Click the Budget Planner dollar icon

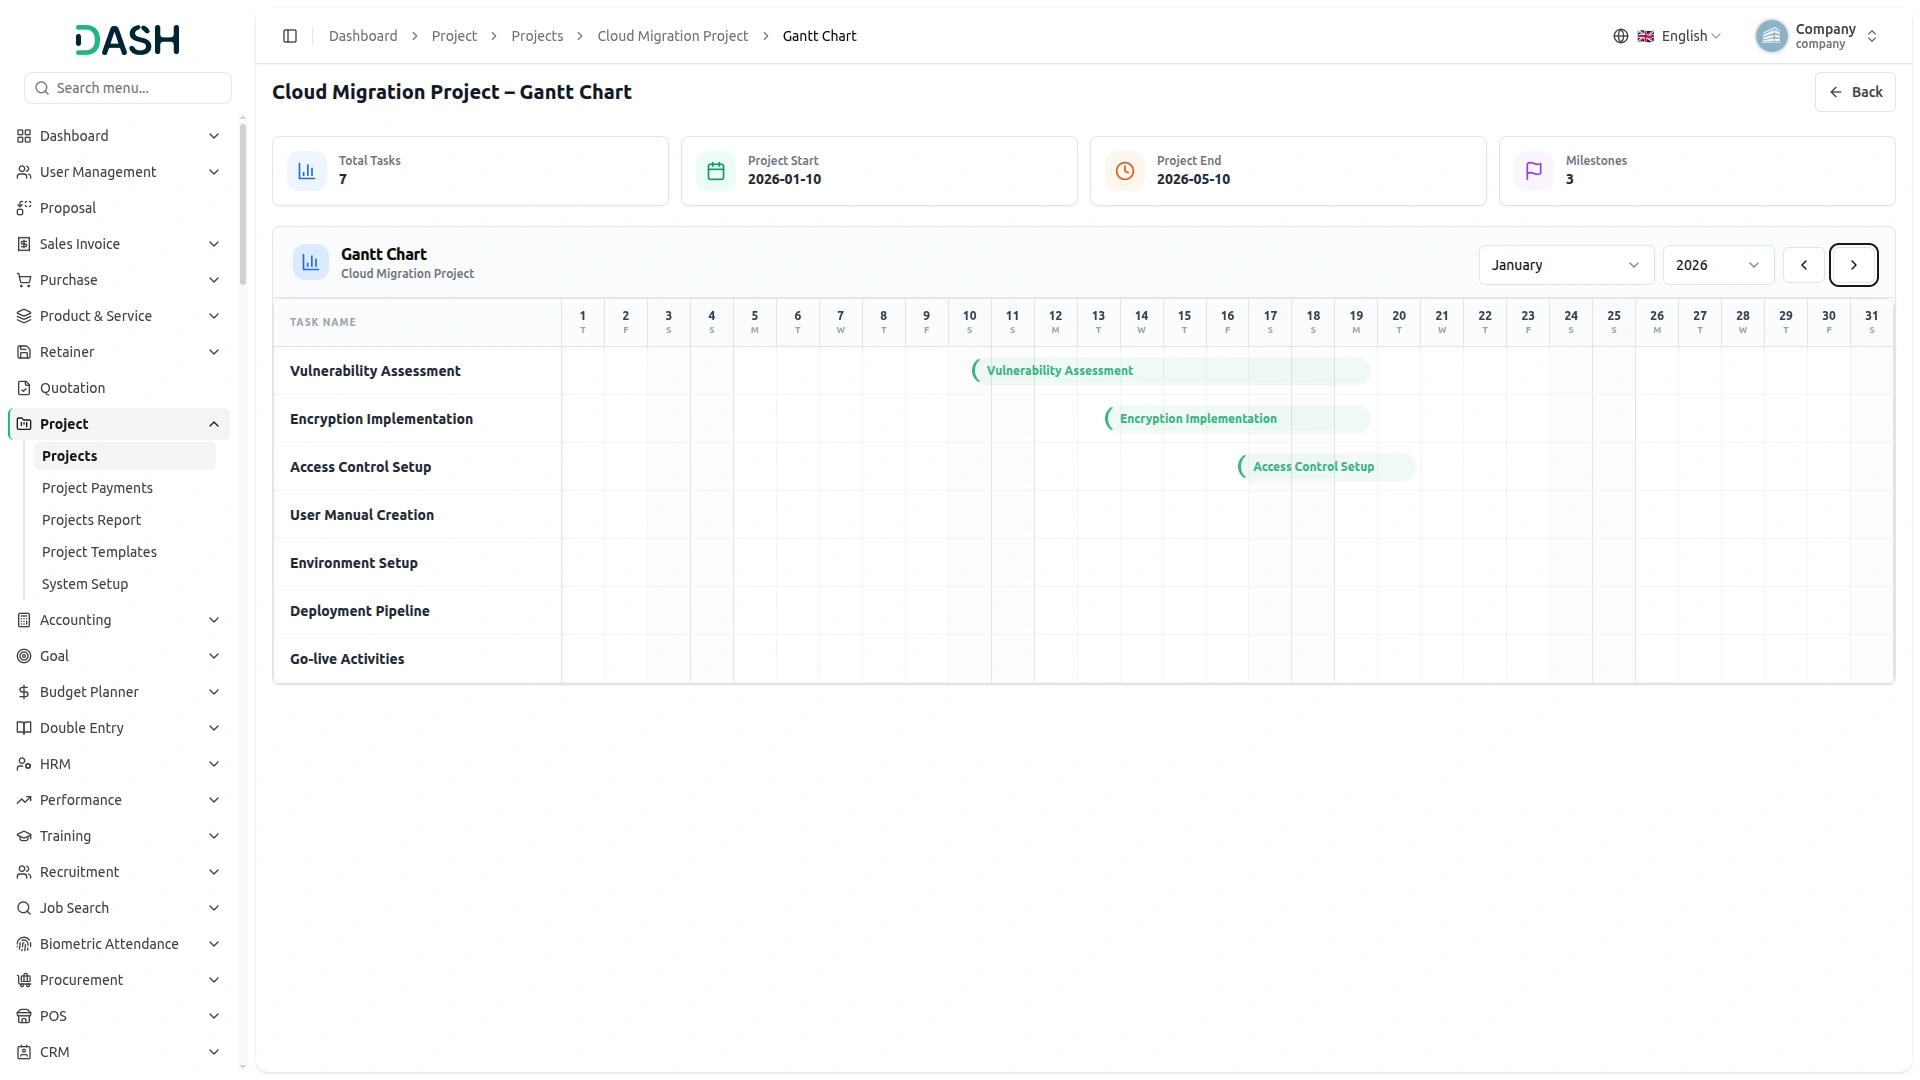(24, 692)
